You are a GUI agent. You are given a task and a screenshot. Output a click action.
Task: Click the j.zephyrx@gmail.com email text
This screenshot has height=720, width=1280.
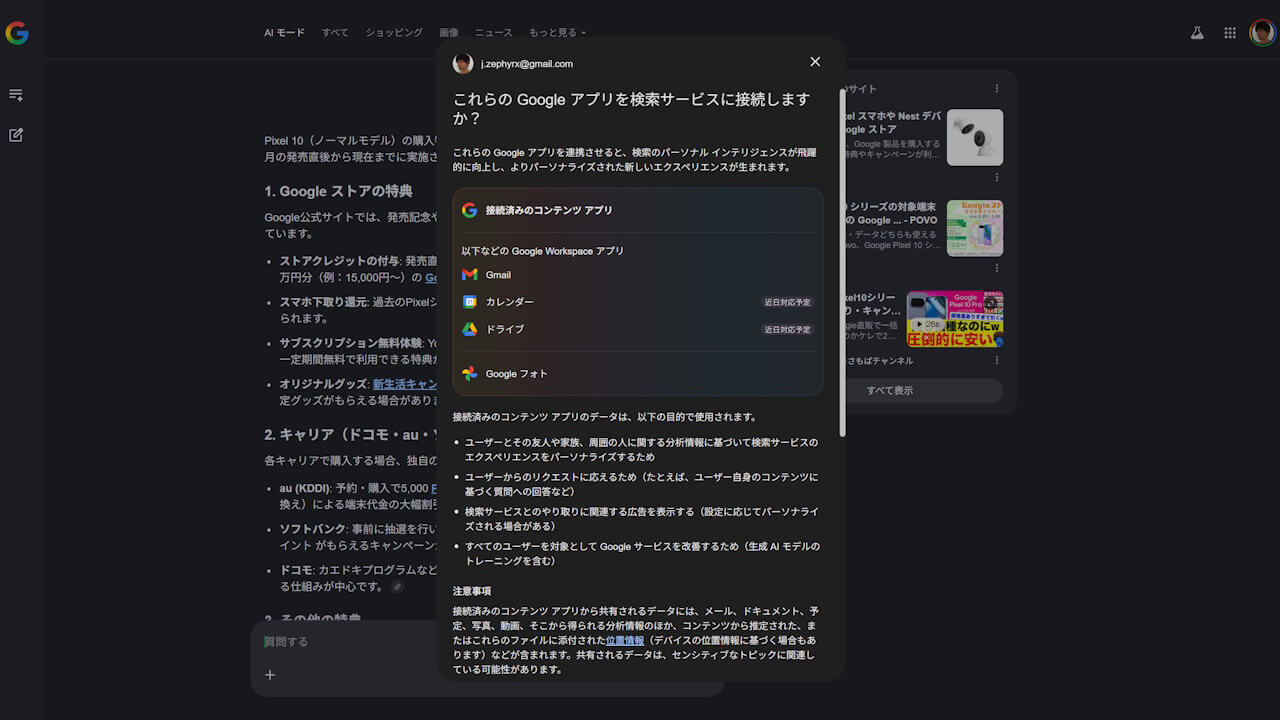[x=527, y=64]
